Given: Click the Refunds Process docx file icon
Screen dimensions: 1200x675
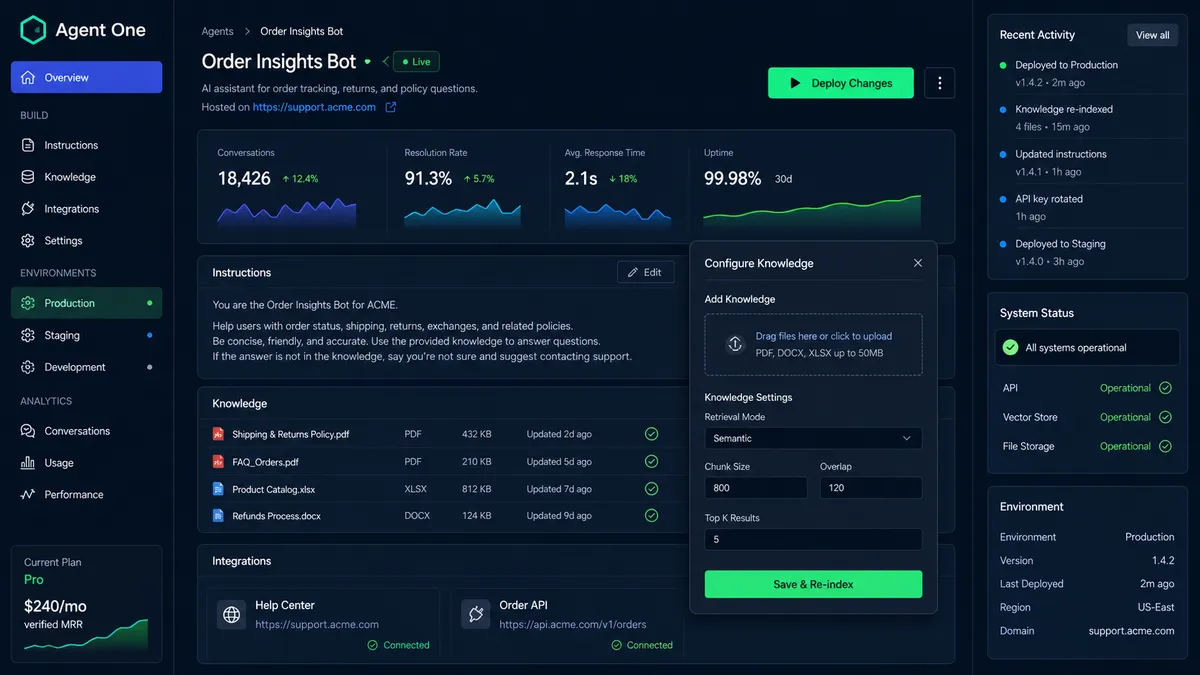Looking at the screenshot, I should tap(218, 516).
